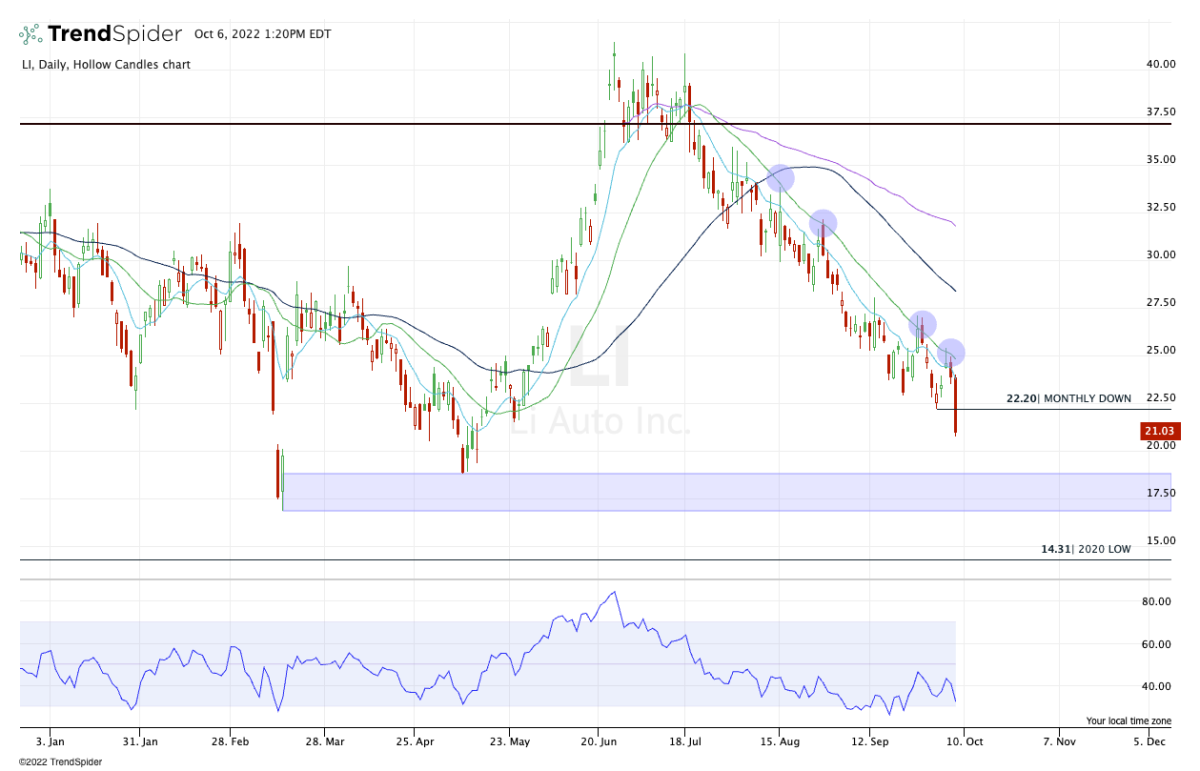
Task: Select the topmost highlighted circle near 34
Action: [x=780, y=179]
